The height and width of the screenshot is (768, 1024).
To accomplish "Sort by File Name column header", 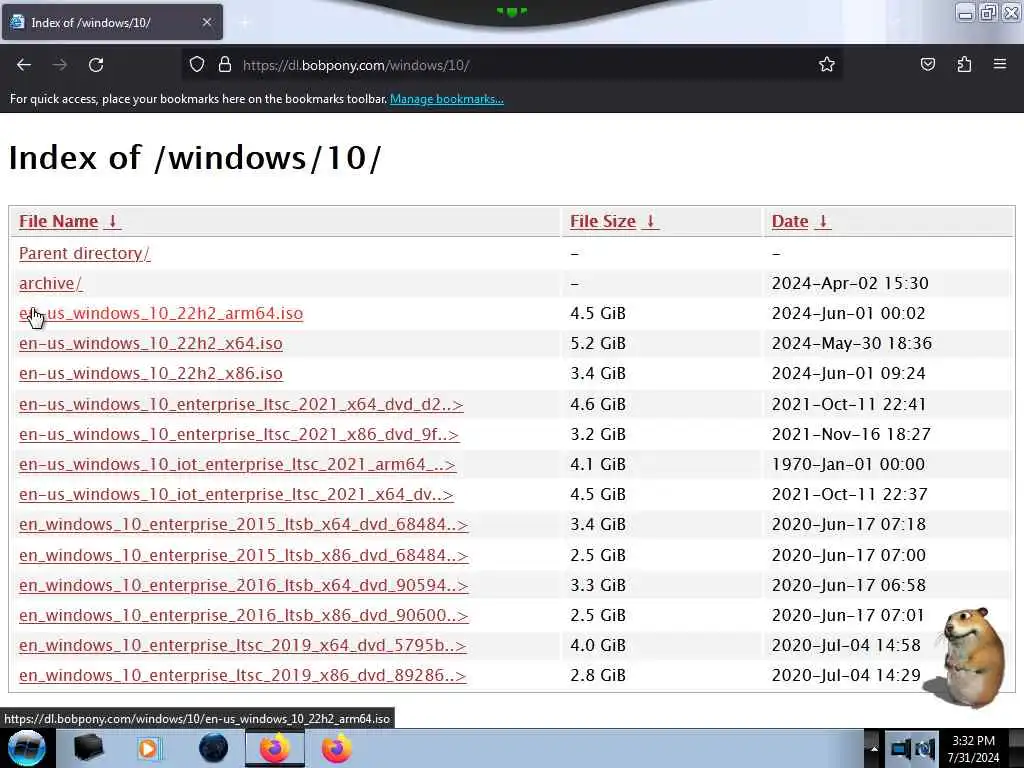I will tap(58, 221).
